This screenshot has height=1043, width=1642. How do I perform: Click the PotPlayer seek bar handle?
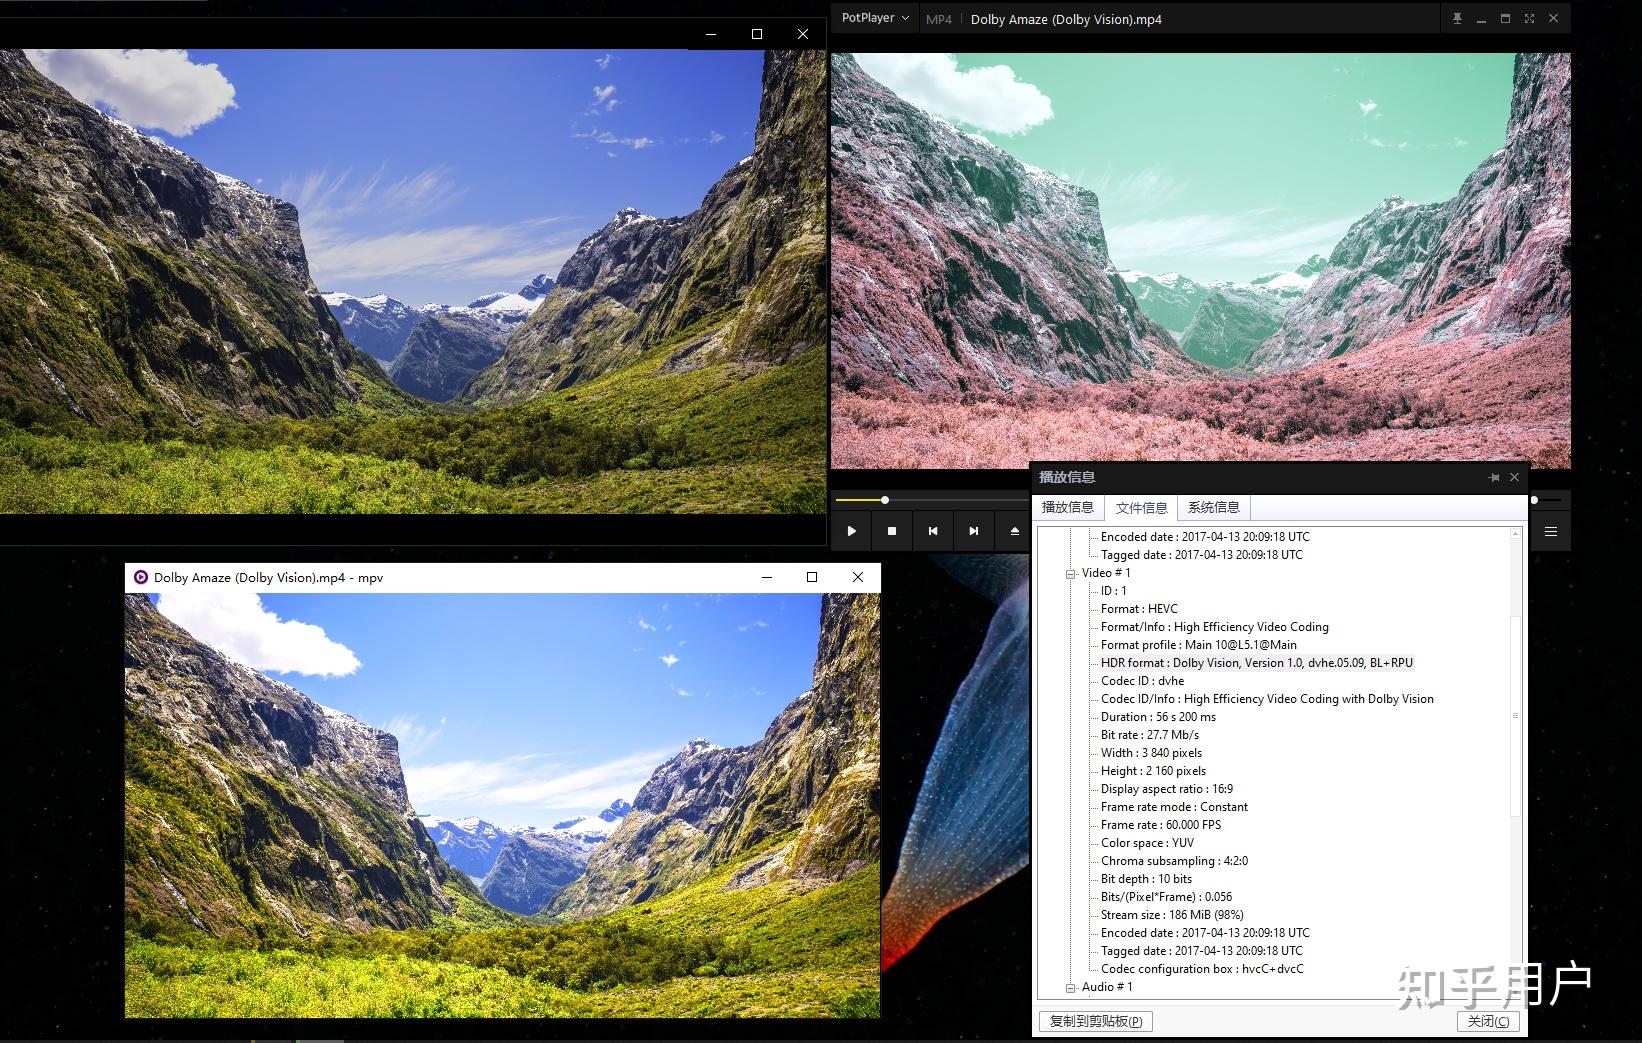(x=884, y=499)
